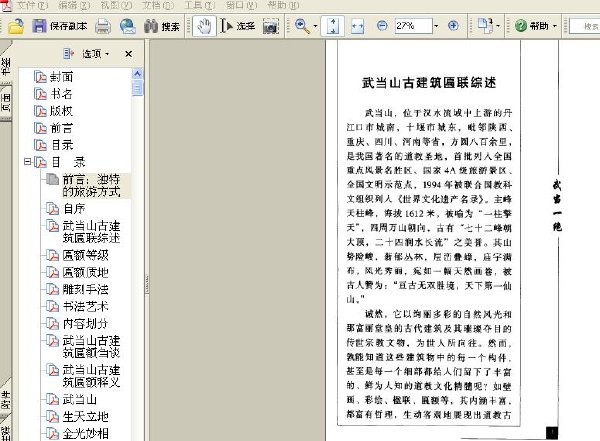
Task: Open the 武当山古建筑匾额释义 bookmark
Action: [x=91, y=376]
